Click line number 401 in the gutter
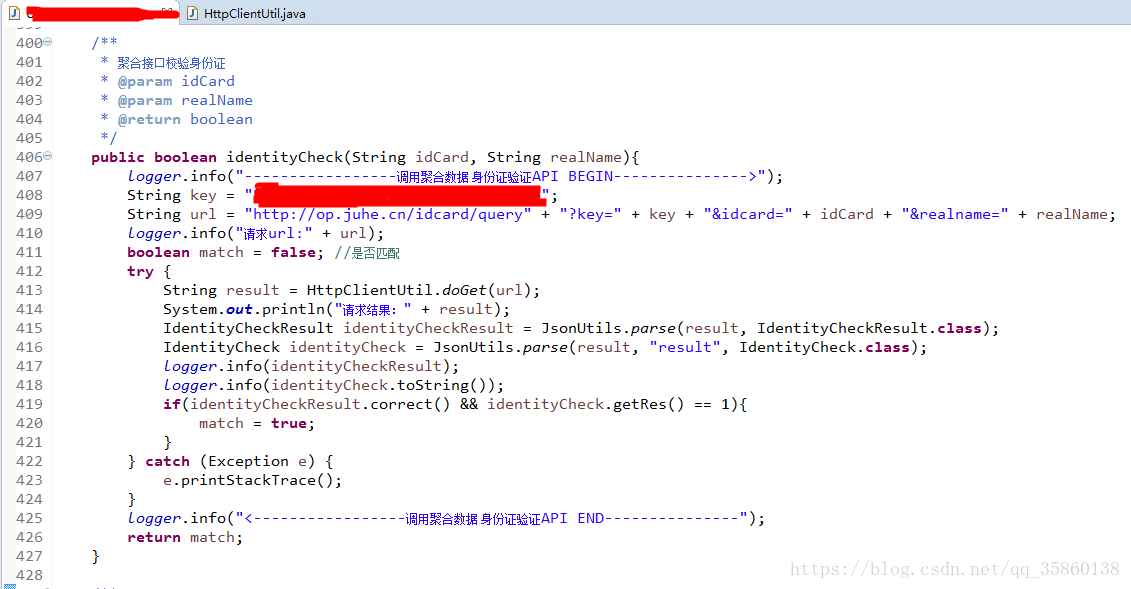Image resolution: width=1131 pixels, height=589 pixels. pyautogui.click(x=30, y=62)
